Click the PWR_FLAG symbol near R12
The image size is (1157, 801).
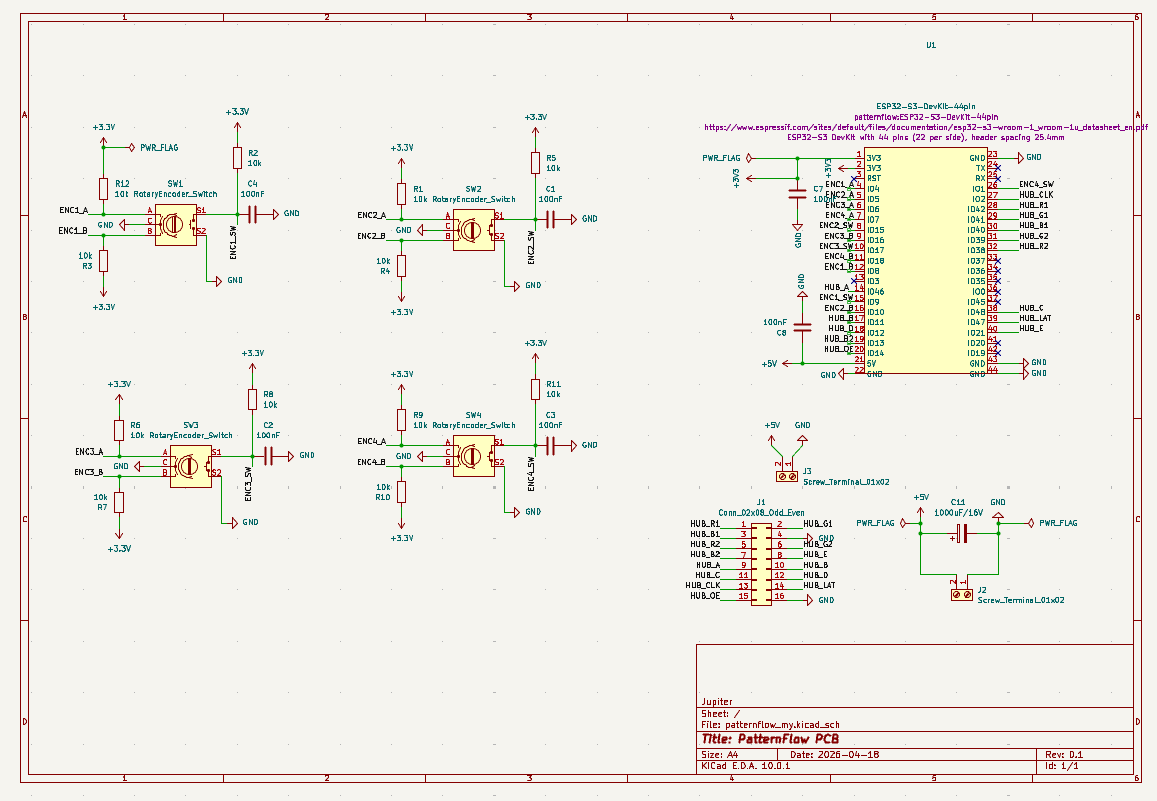pos(158,147)
